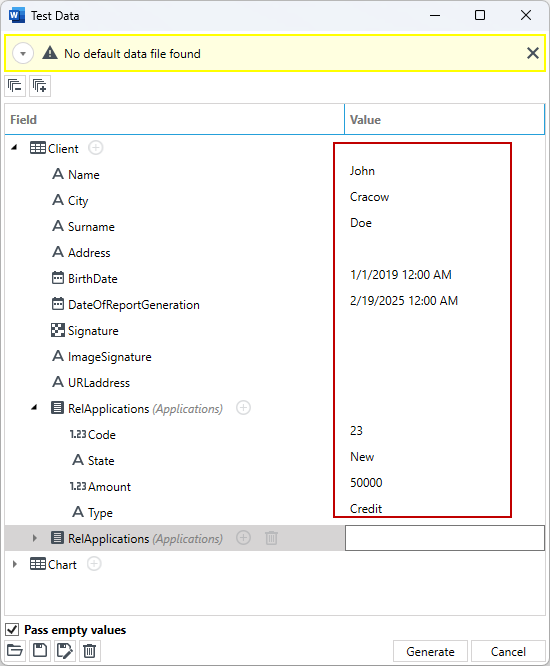Screen dimensions: 550x666
Task: Click the State value New
Action: pos(362,457)
